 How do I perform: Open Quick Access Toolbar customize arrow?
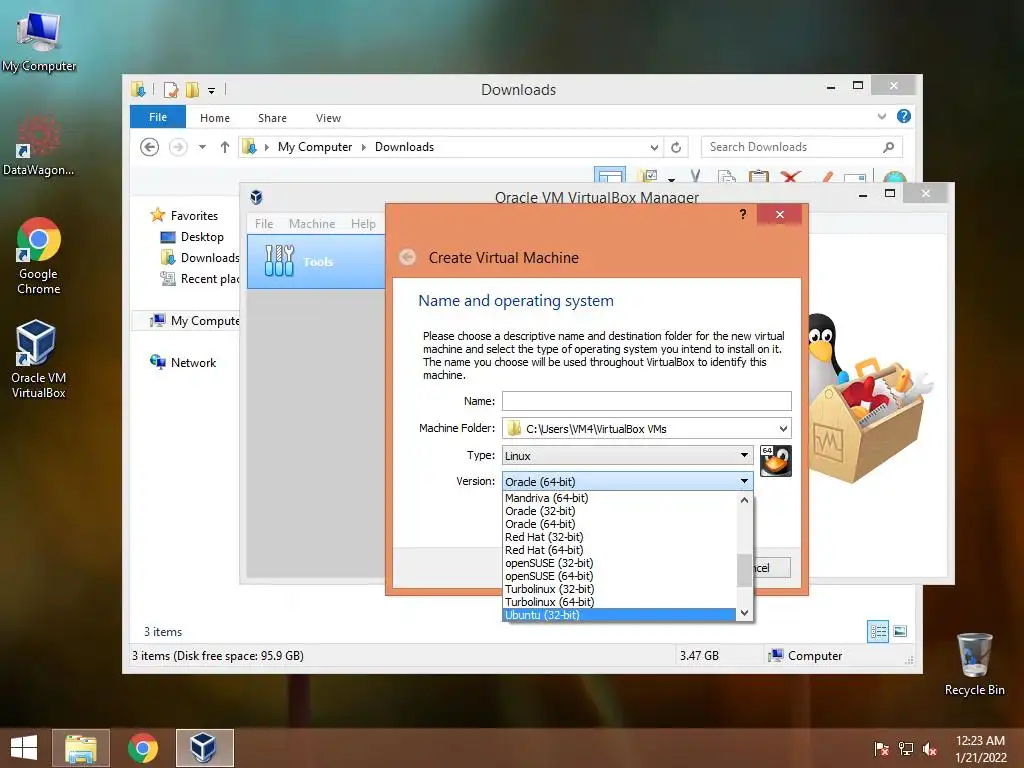coord(212,90)
